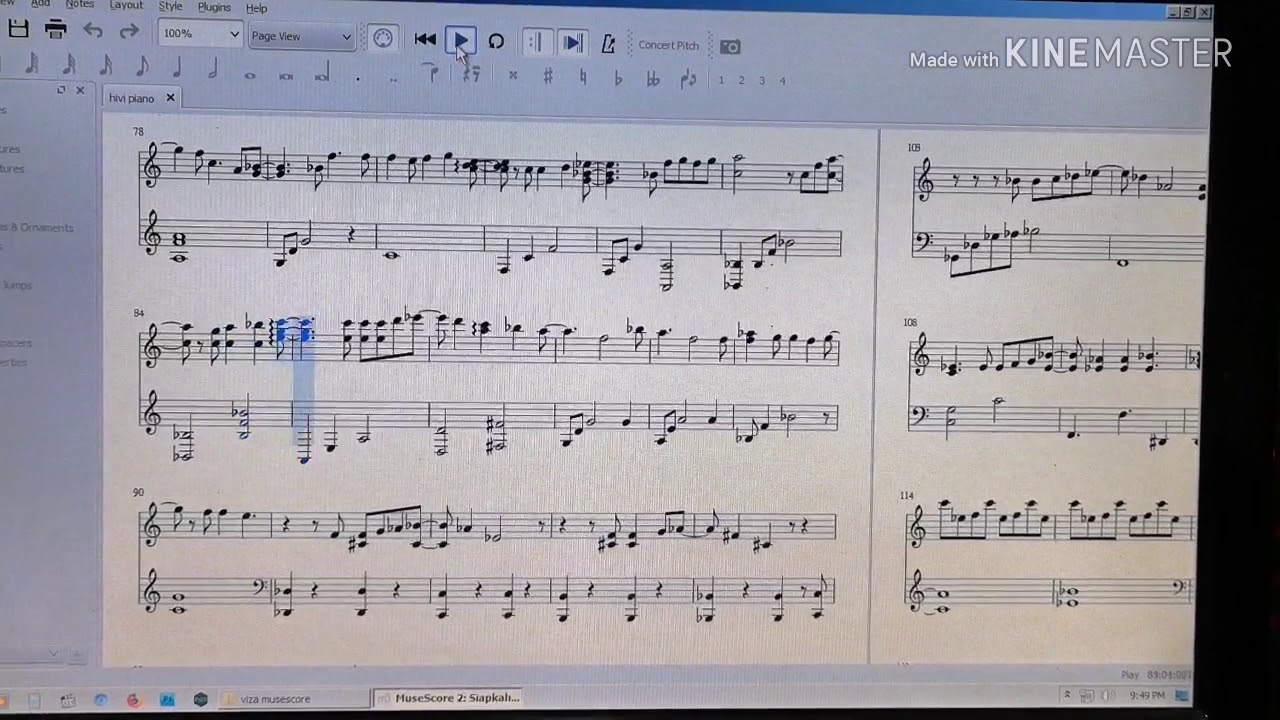Screen dimensions: 1280x720
Task: Open the Page View mode dropdown
Action: (x=301, y=37)
